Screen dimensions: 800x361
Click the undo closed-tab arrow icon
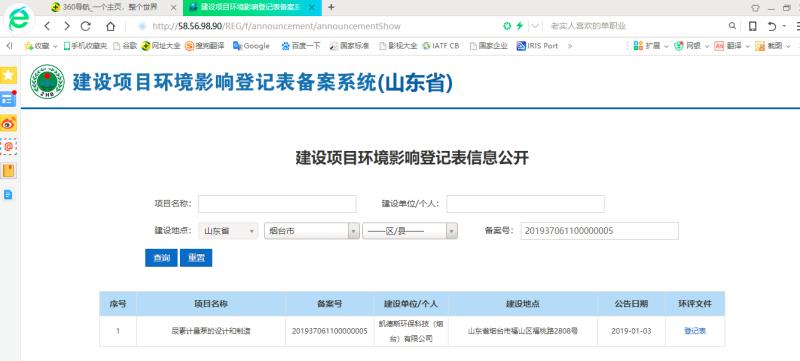point(772,26)
